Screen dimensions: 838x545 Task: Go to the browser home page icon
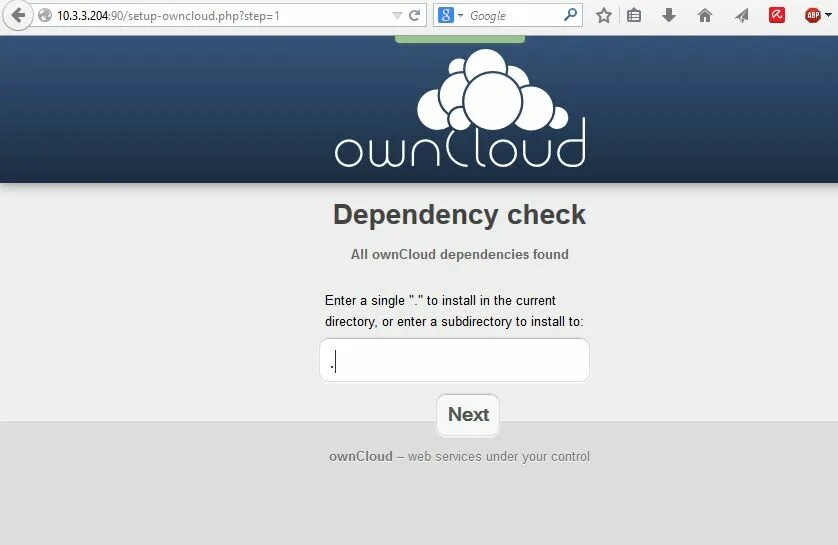[x=705, y=15]
